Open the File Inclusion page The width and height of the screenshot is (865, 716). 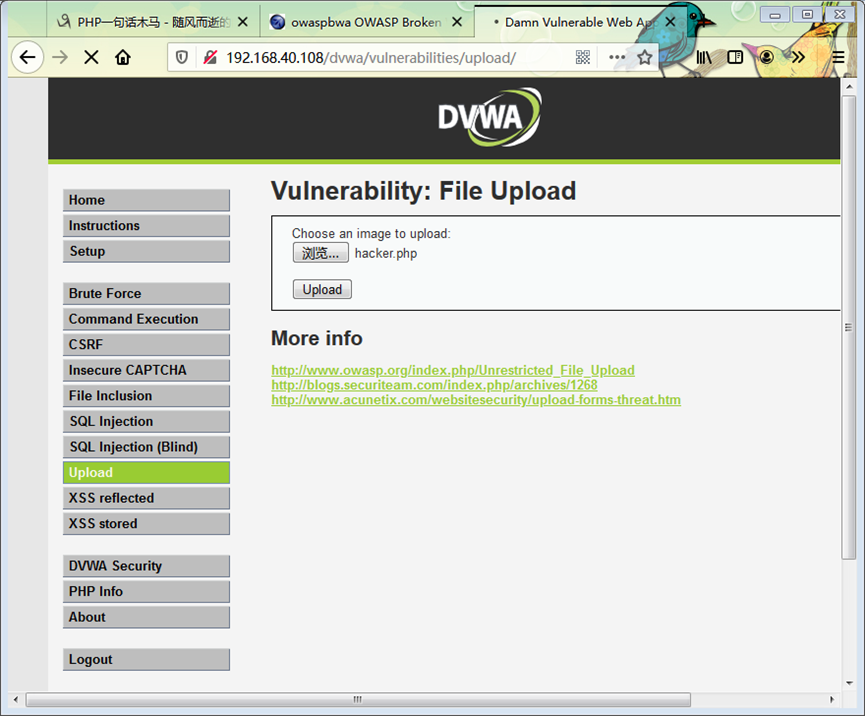146,396
